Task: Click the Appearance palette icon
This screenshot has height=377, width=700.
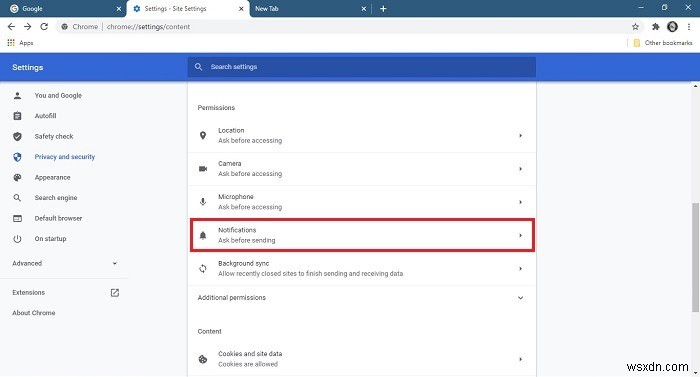Action: click(x=17, y=177)
